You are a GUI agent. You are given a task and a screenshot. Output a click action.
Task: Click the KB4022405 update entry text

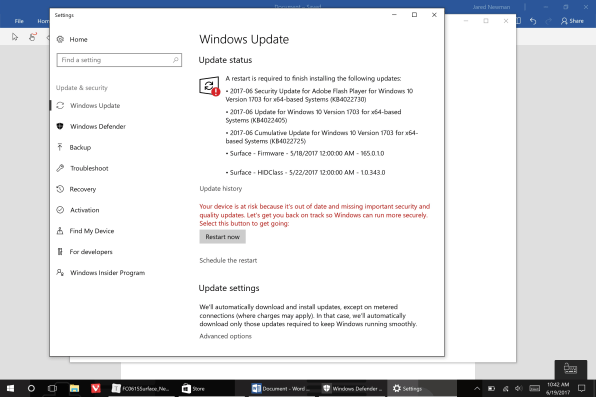pyautogui.click(x=314, y=116)
